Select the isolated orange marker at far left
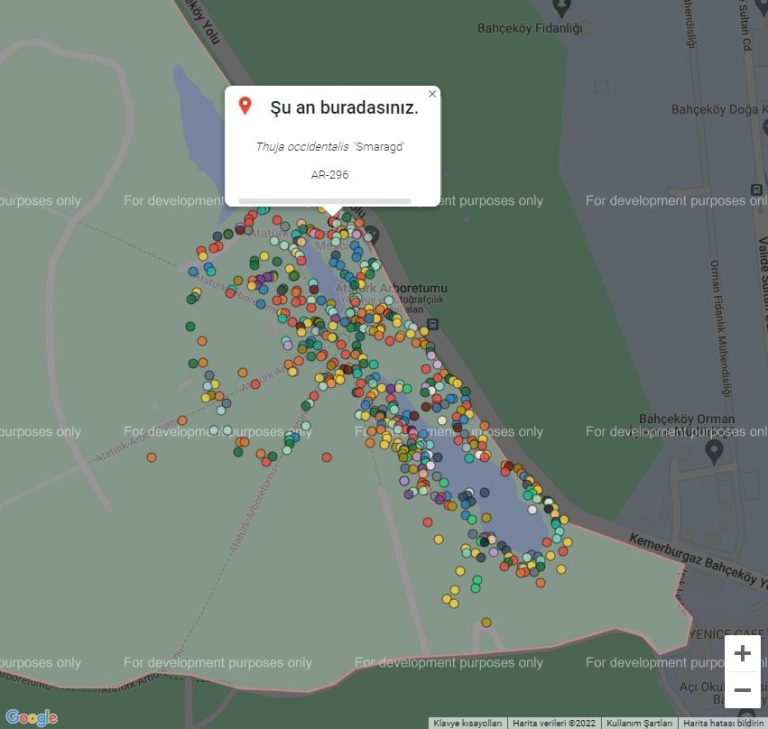The width and height of the screenshot is (768, 729). pos(151,457)
